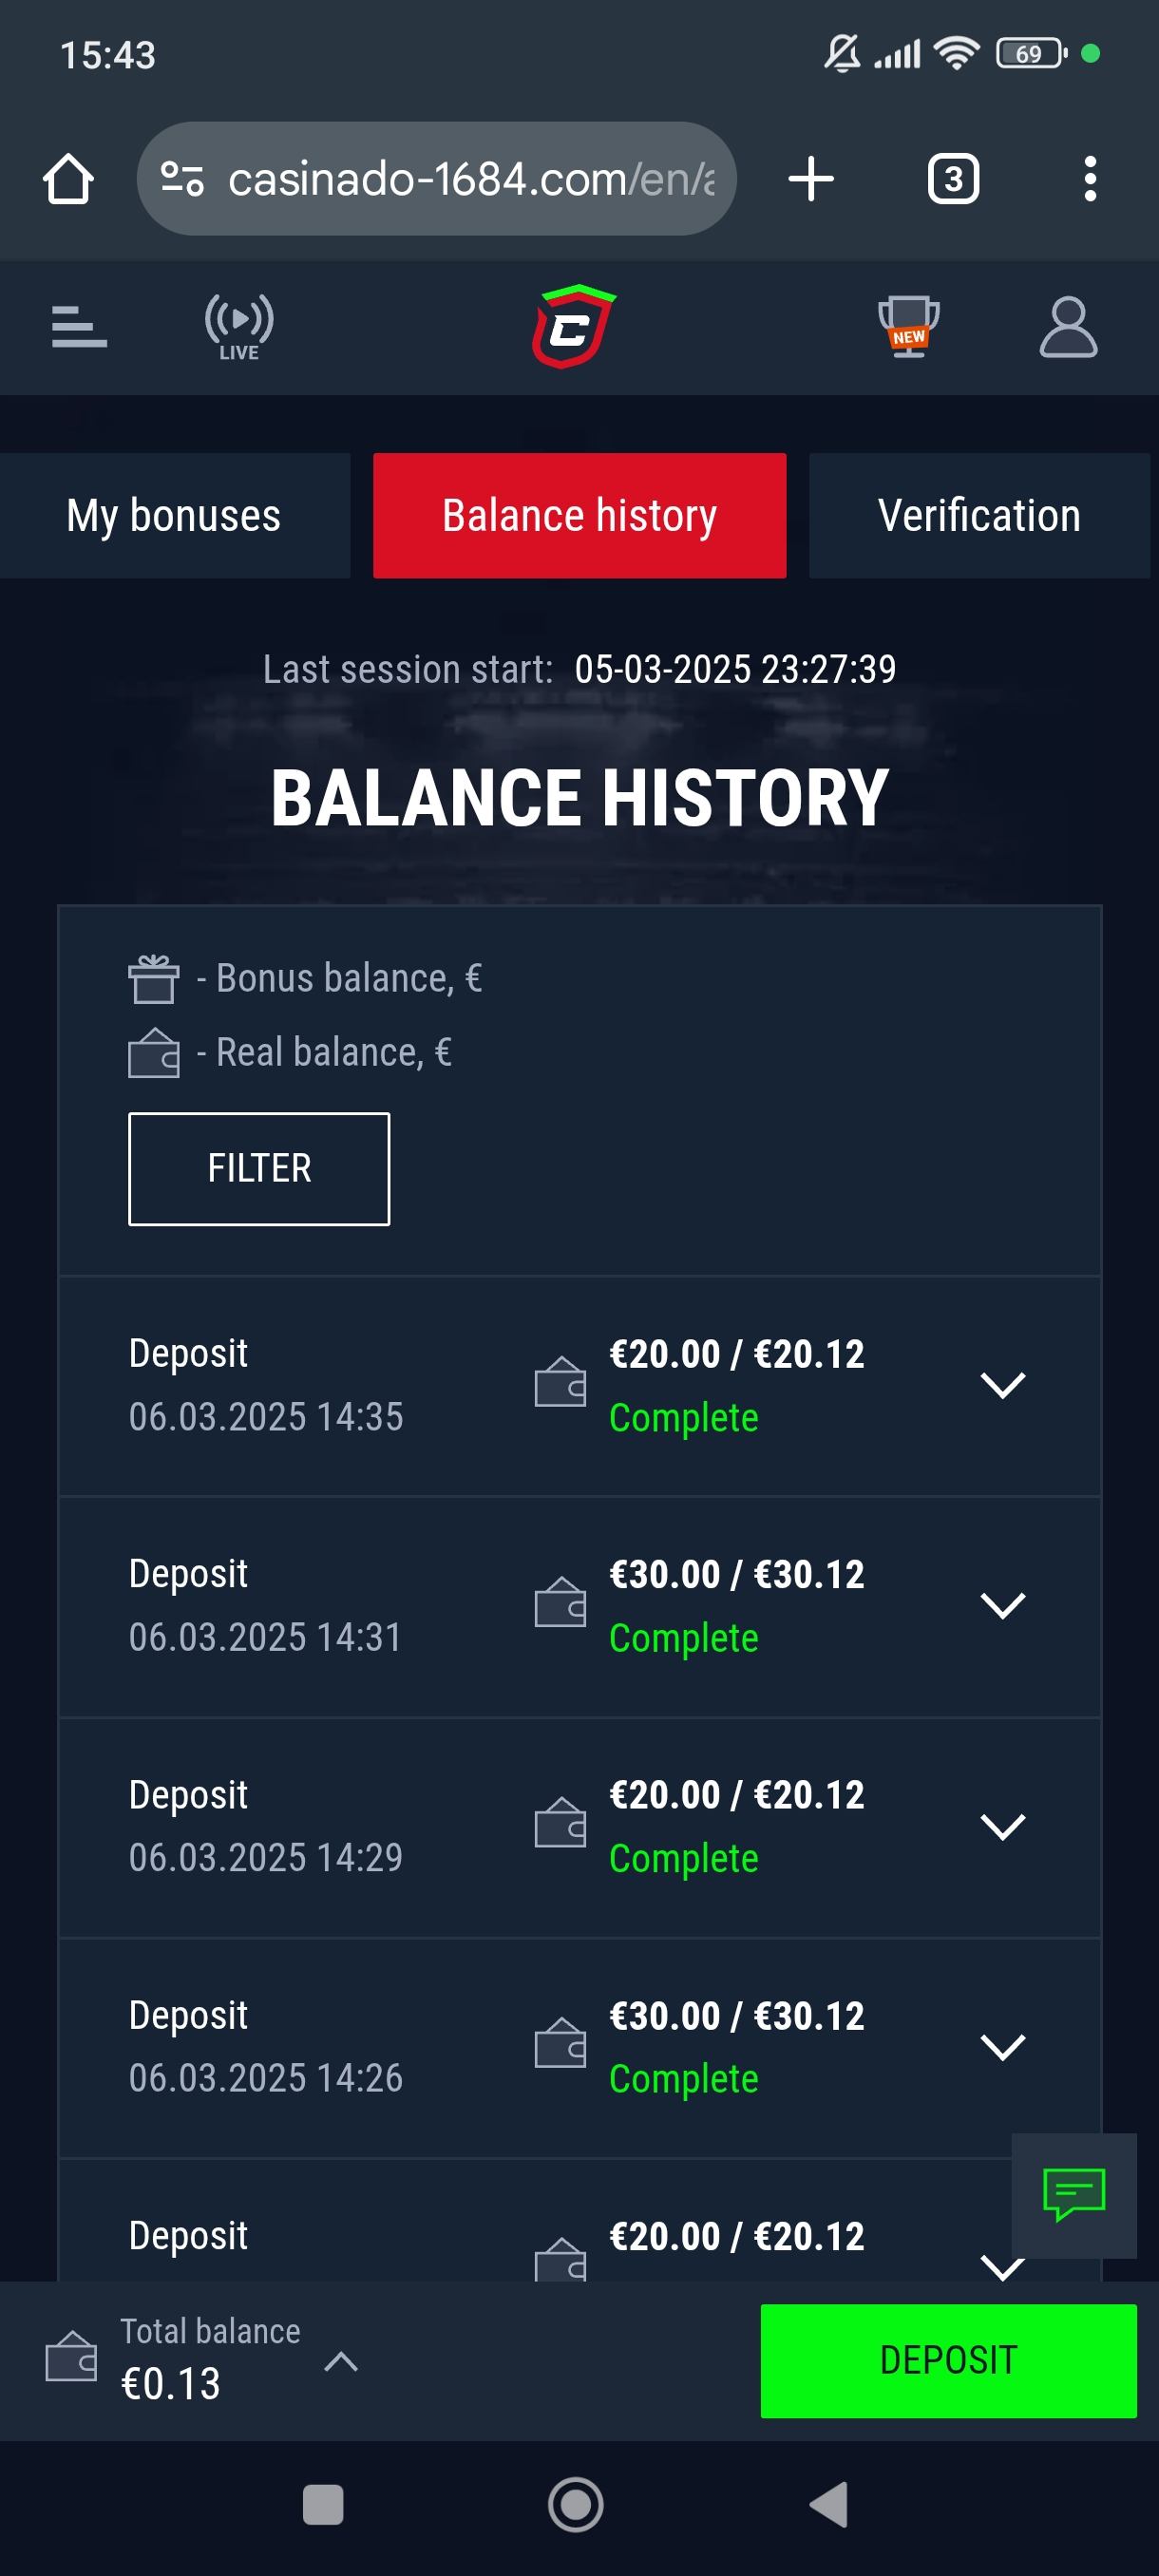Screen dimensions: 1159x2576
Task: Open the live chat support bubble
Action: pos(1074,2195)
